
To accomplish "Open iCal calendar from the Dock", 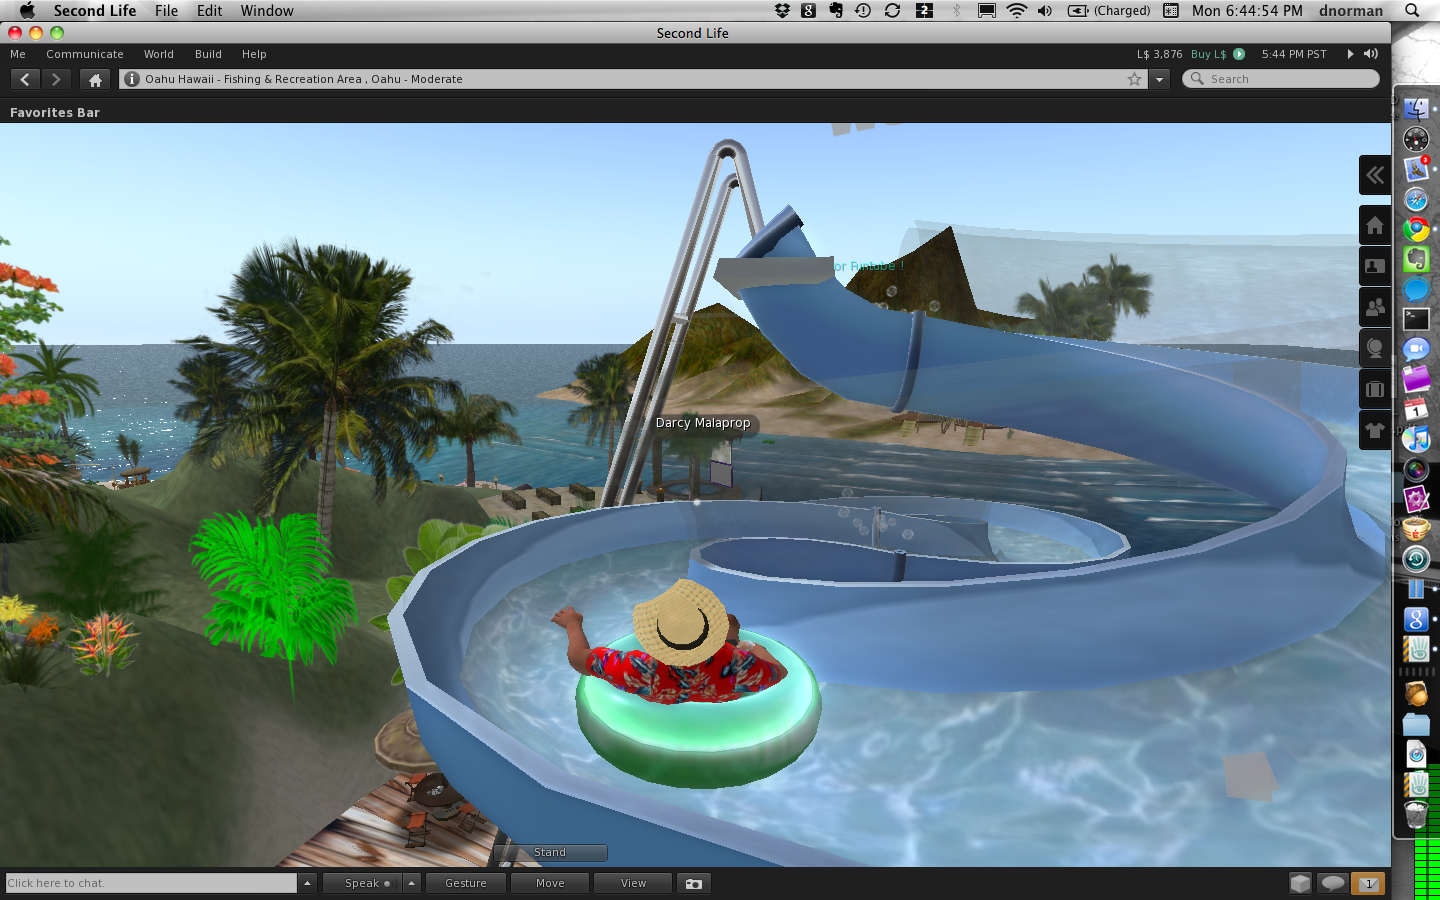I will click(1416, 409).
